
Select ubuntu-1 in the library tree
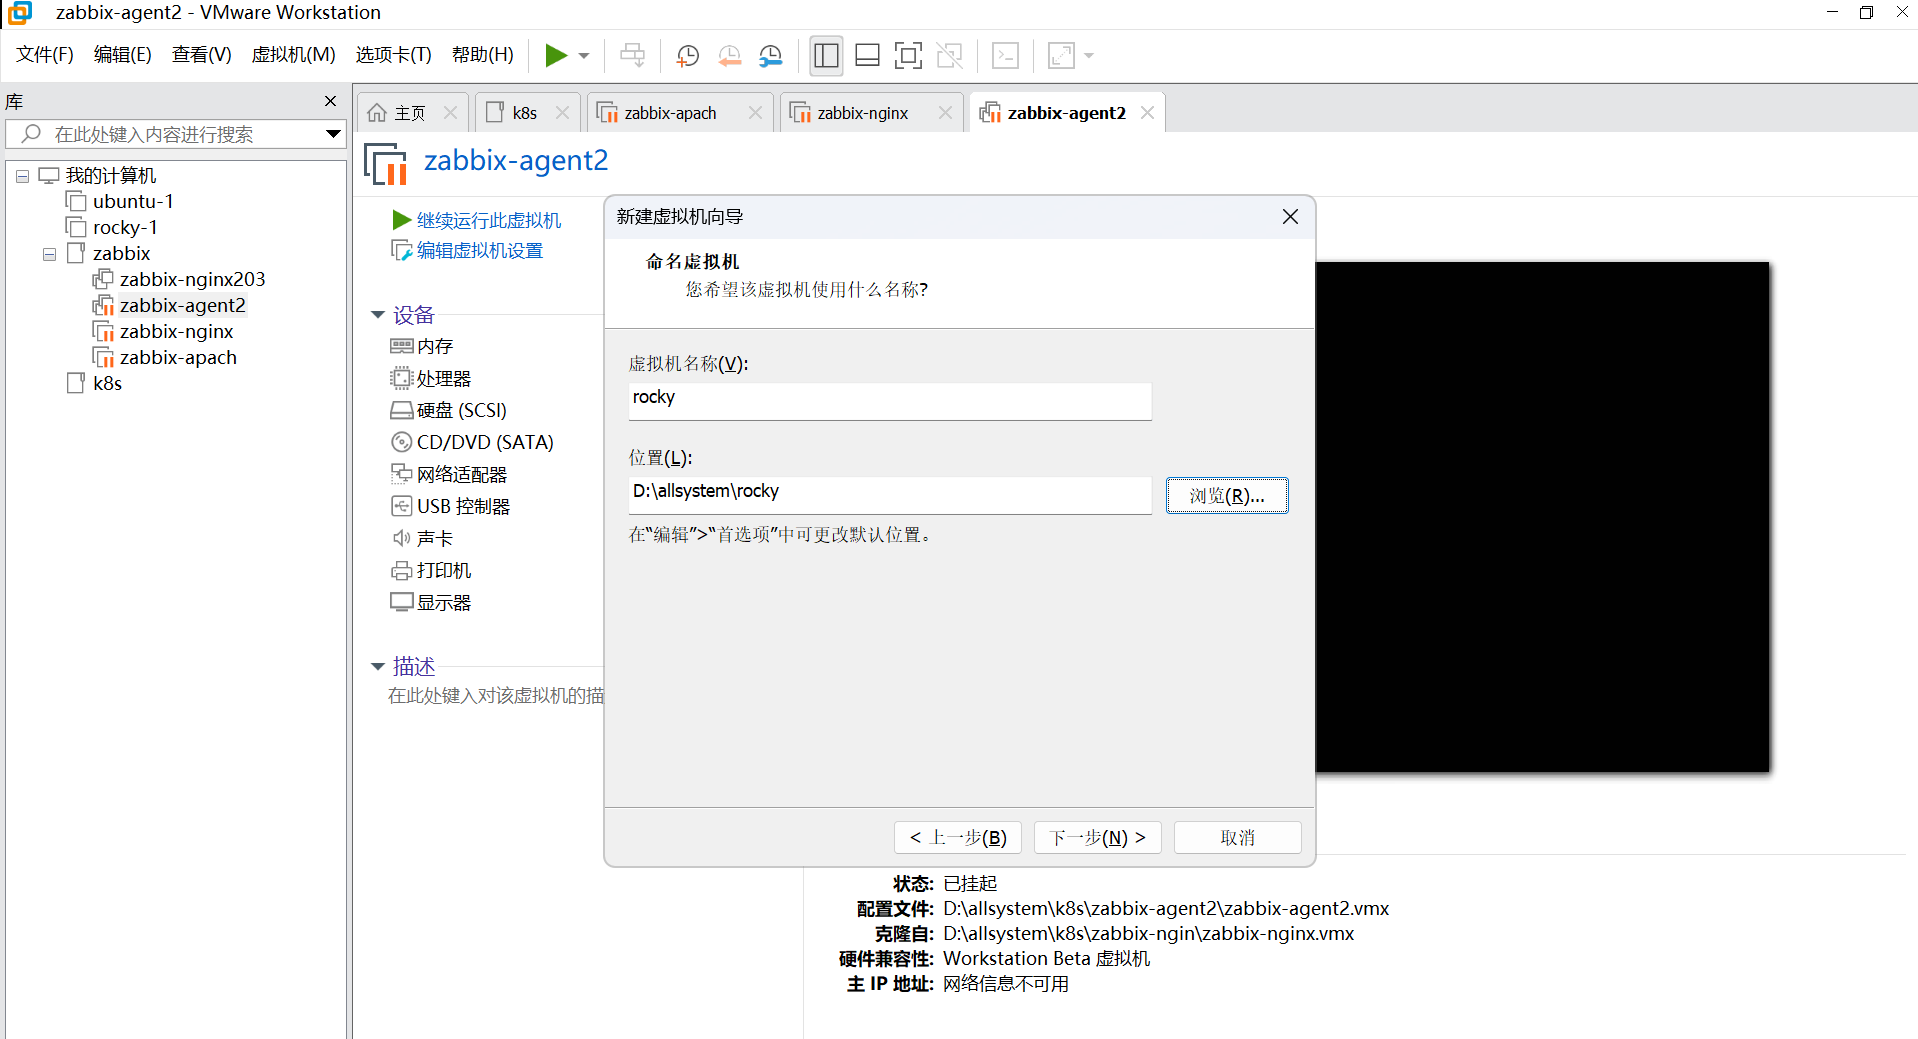(x=133, y=201)
